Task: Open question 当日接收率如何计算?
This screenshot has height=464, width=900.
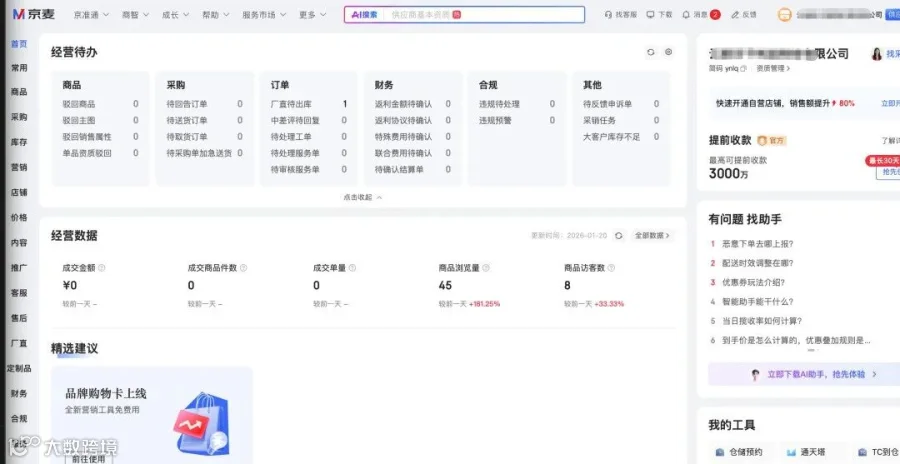Action: click(762, 321)
